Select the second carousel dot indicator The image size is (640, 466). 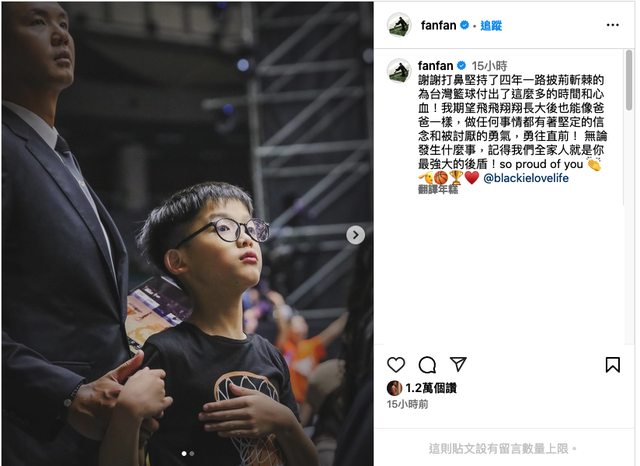coord(192,453)
